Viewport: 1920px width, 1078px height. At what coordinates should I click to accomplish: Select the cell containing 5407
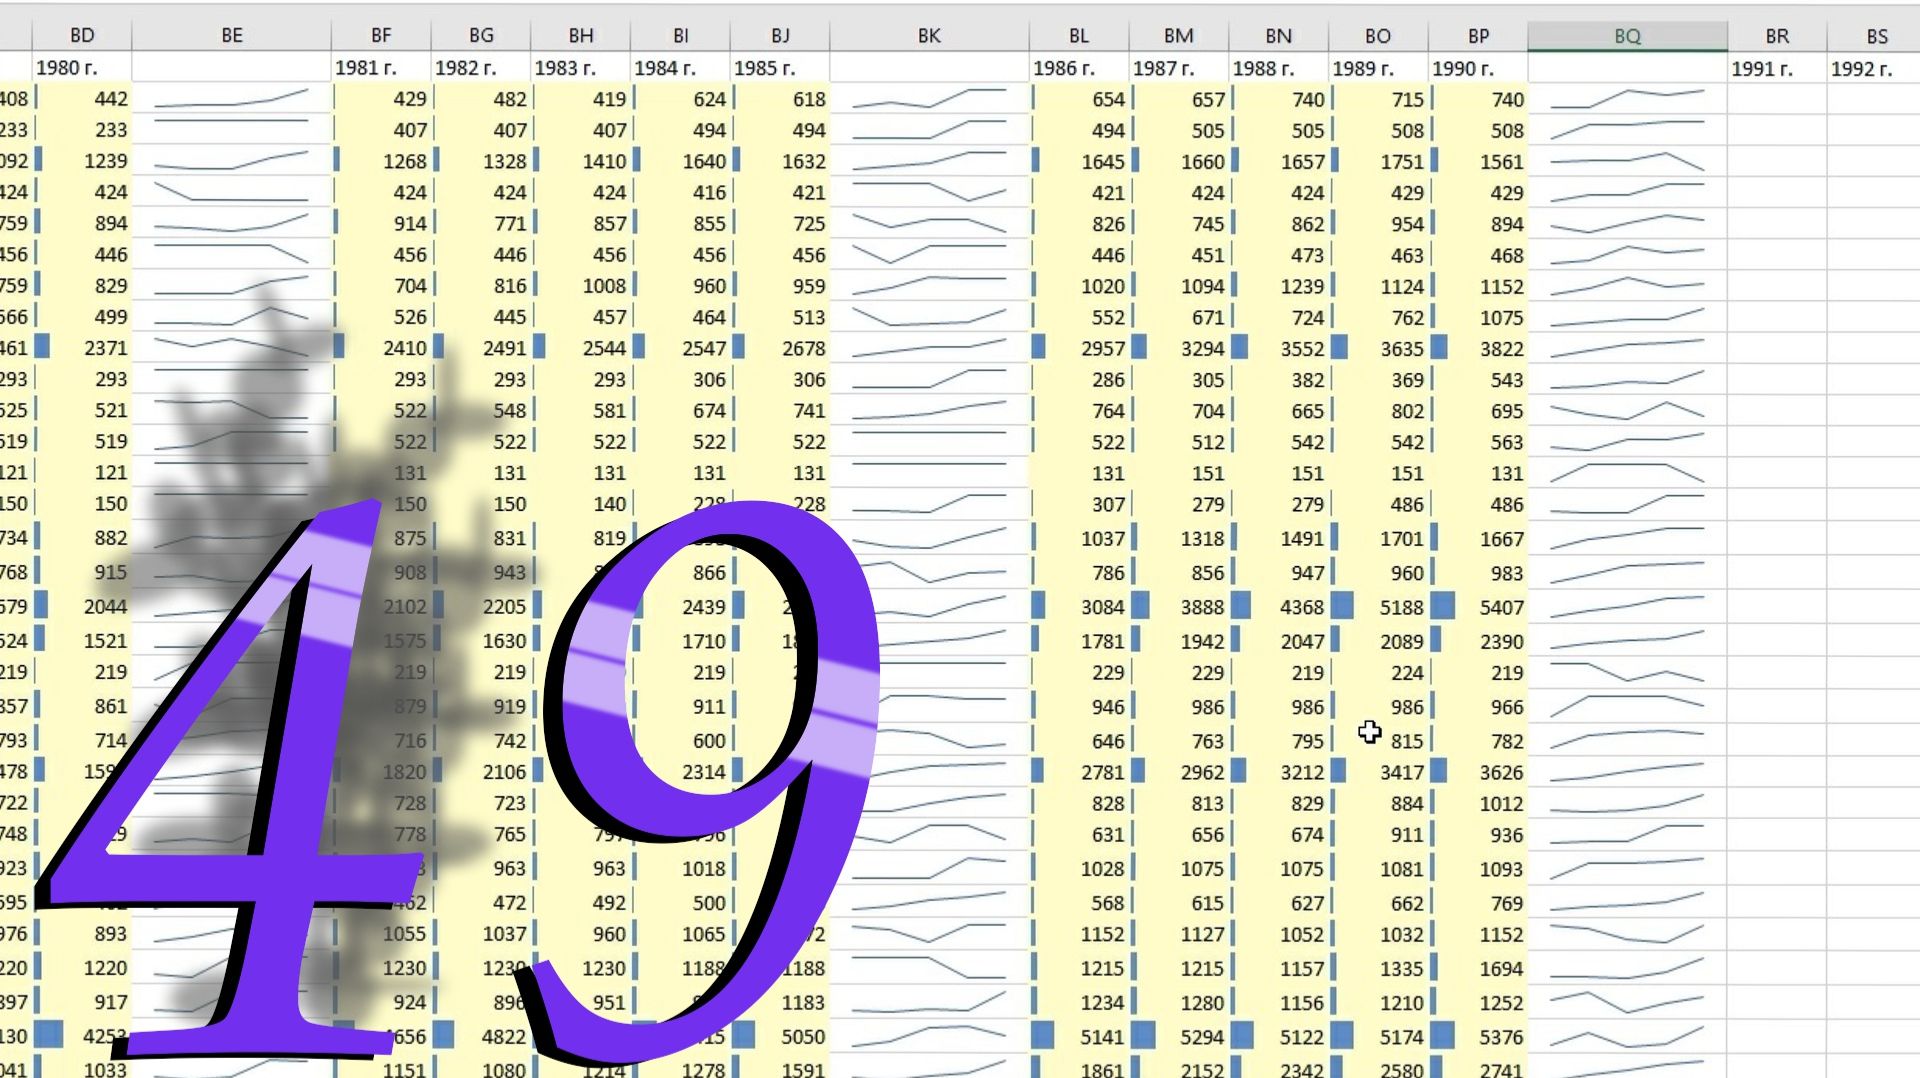pos(1478,607)
